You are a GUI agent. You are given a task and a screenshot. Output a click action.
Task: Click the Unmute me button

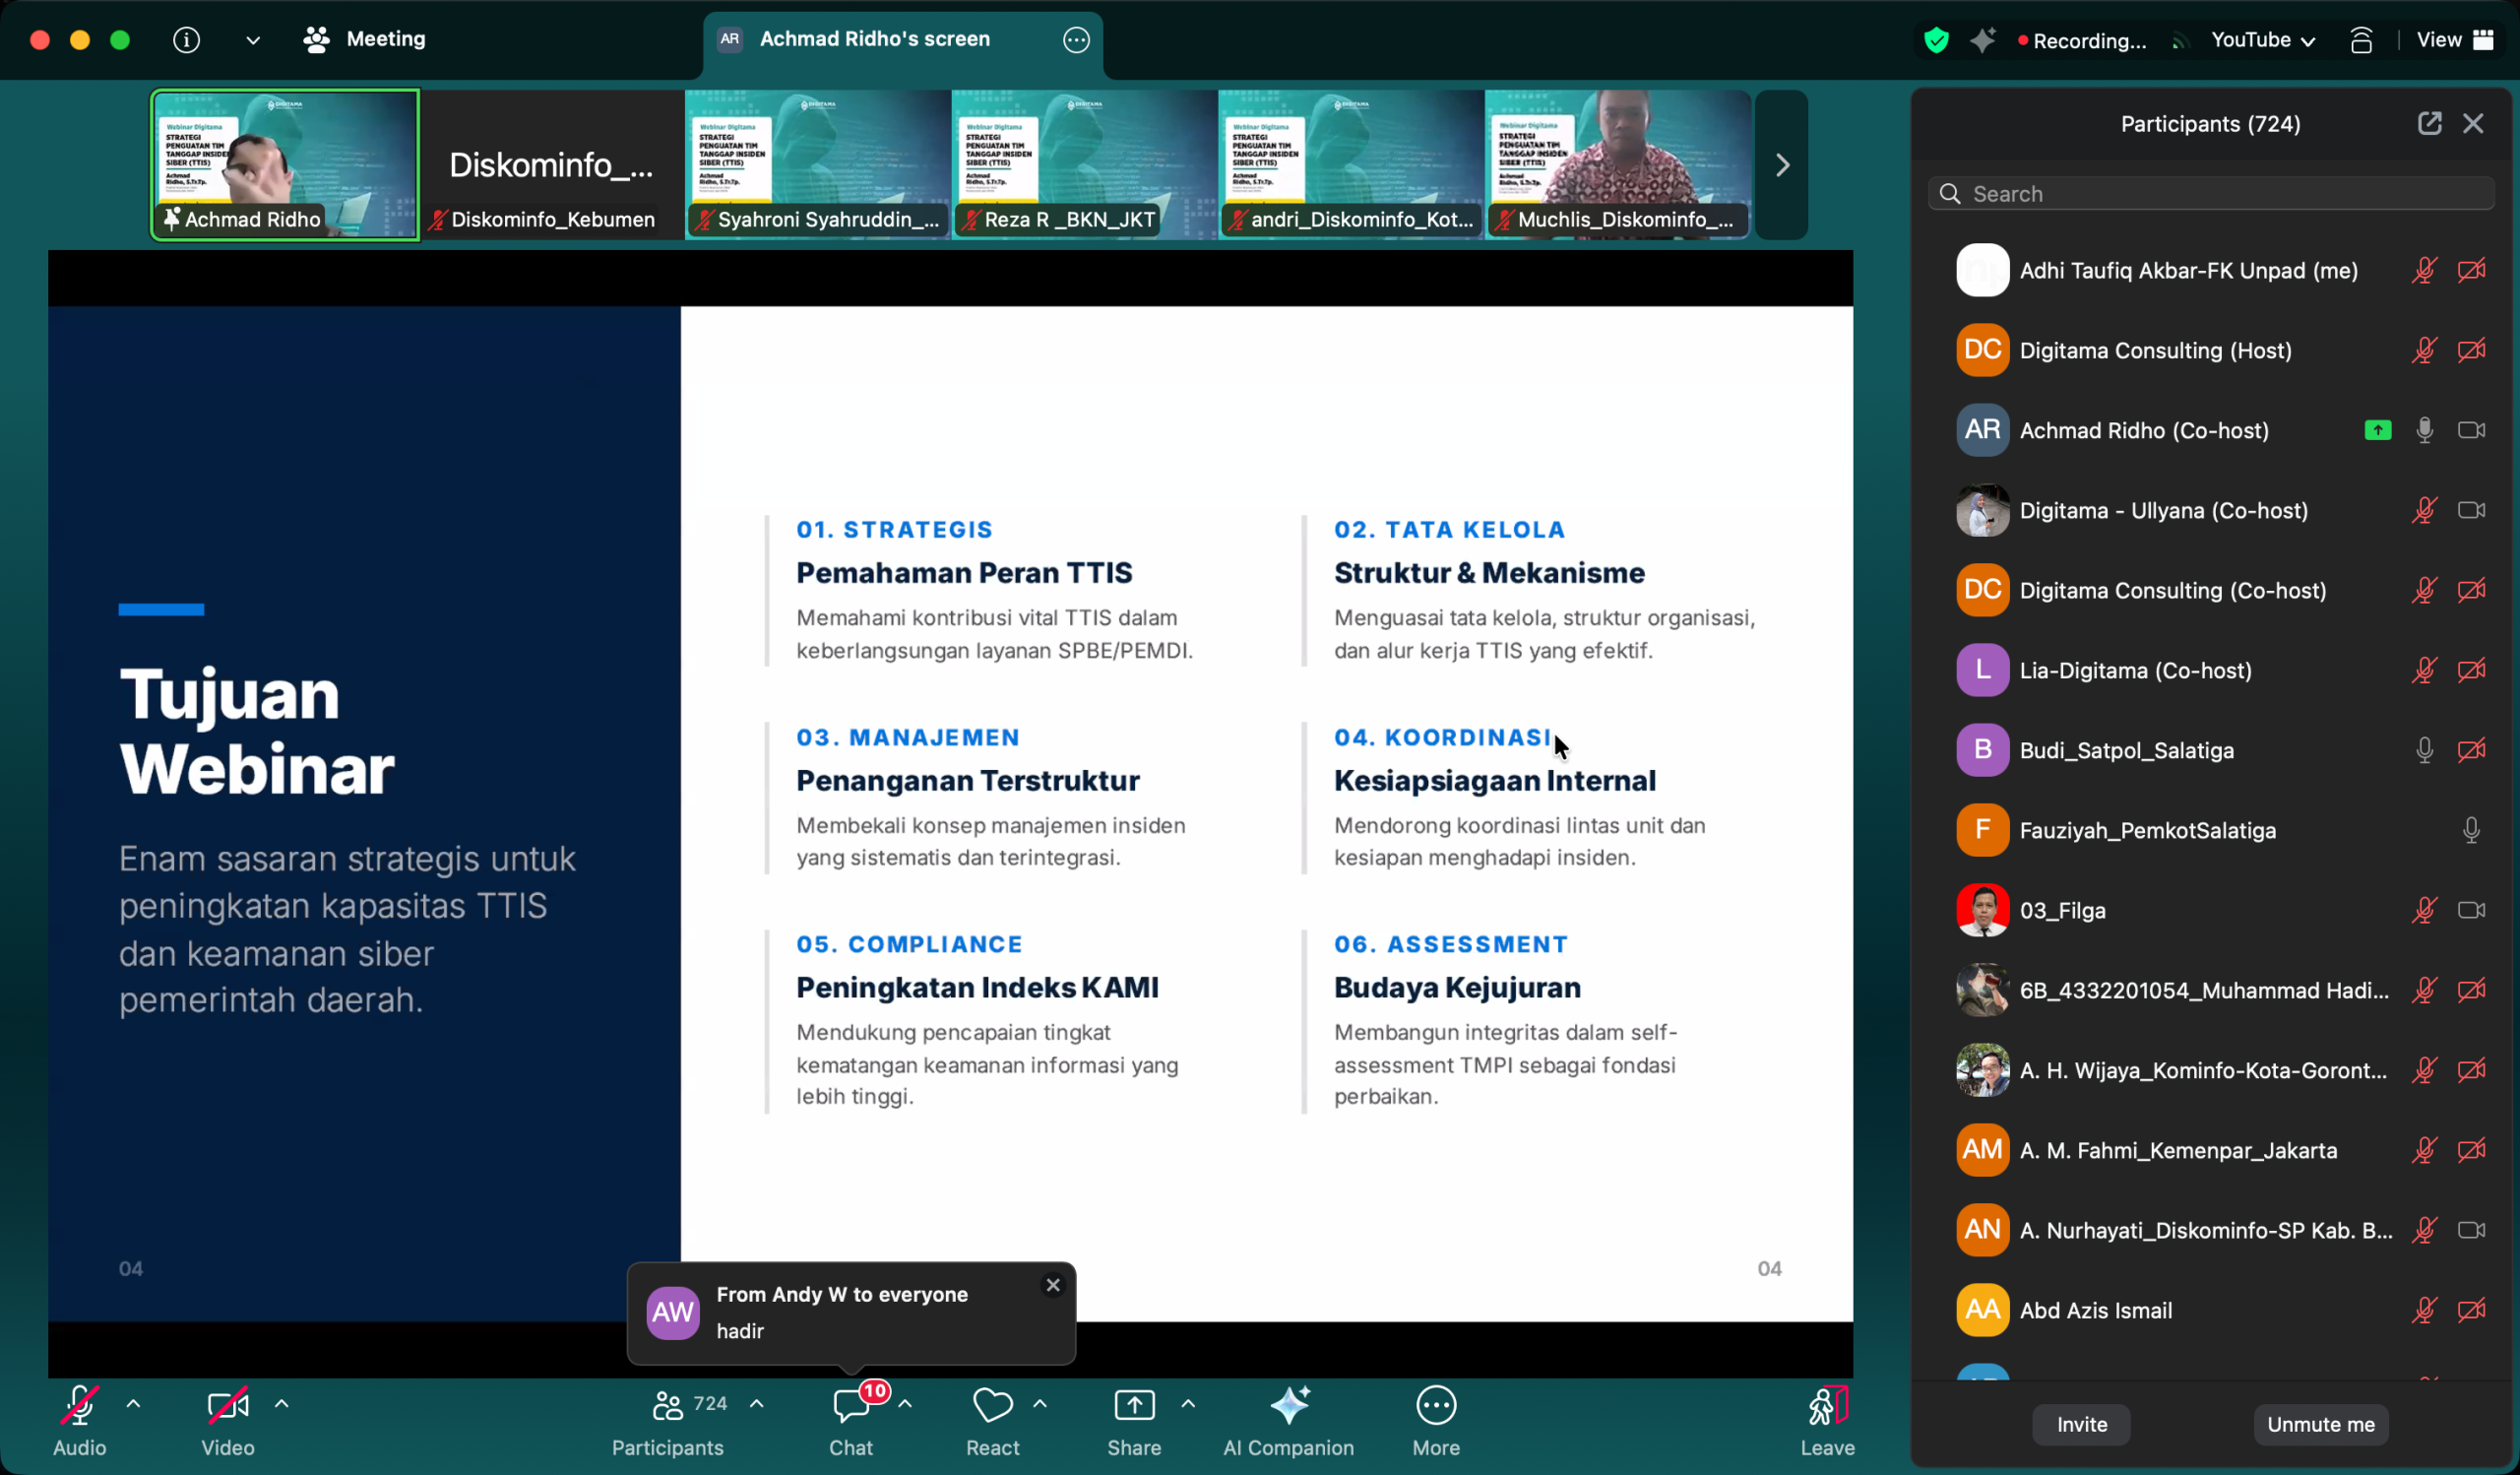(2320, 1424)
